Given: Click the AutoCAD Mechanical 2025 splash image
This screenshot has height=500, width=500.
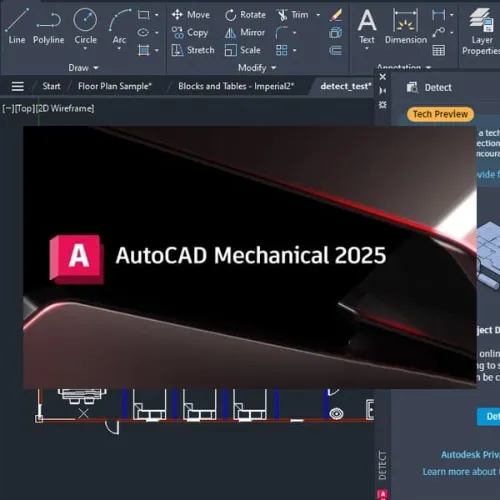Looking at the screenshot, I should [250, 257].
